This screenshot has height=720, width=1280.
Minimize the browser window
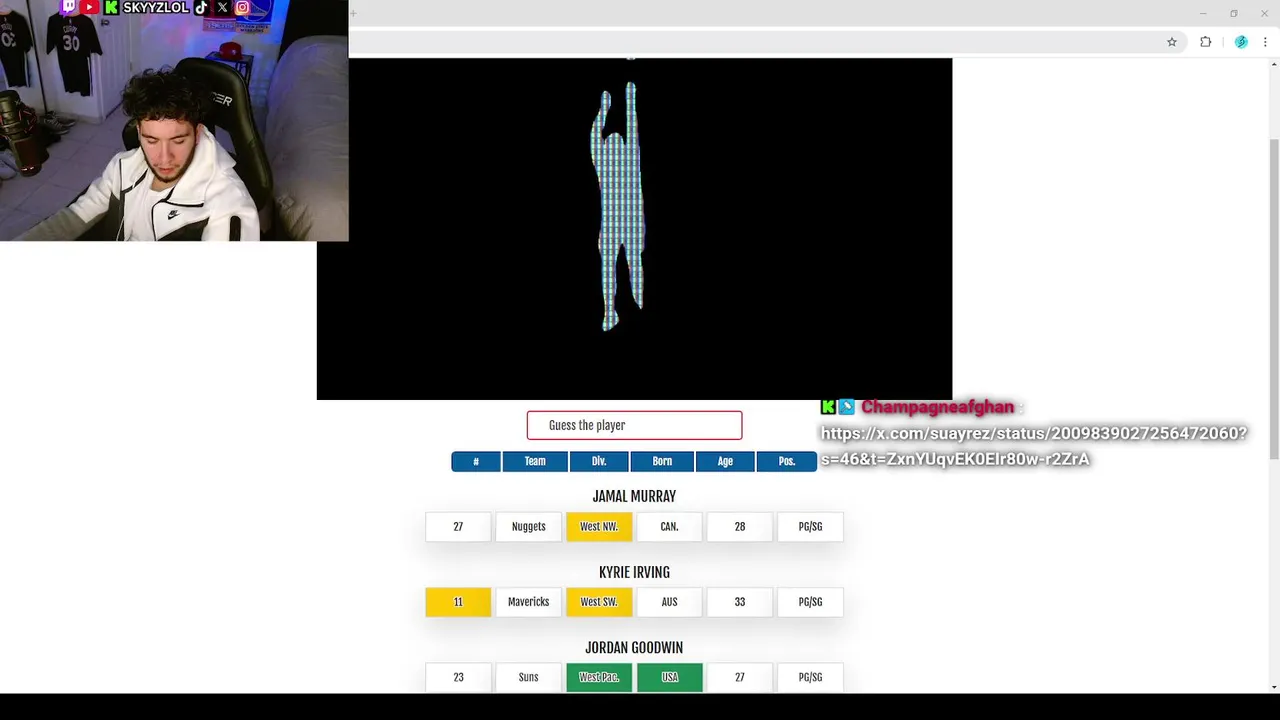click(1203, 13)
